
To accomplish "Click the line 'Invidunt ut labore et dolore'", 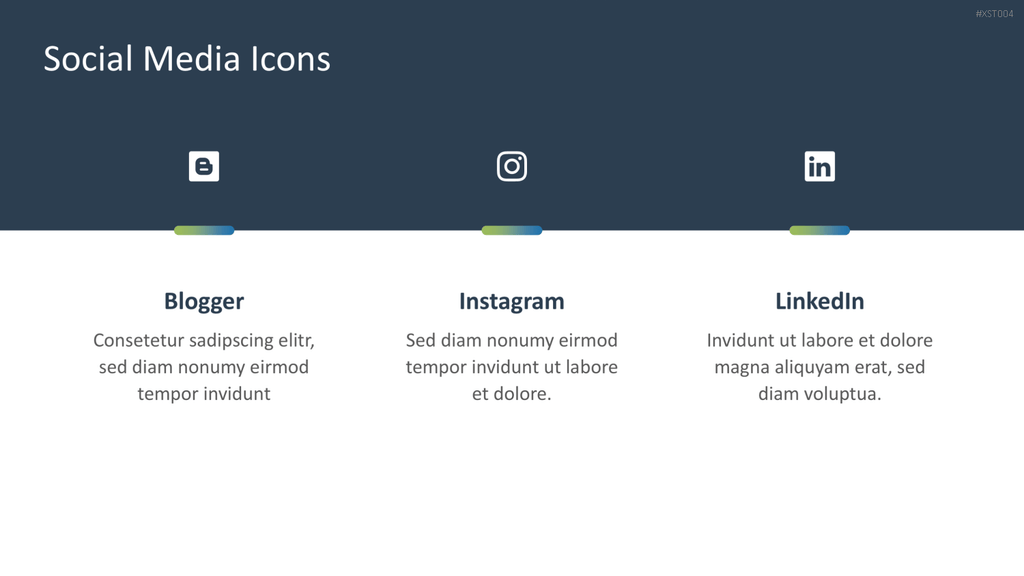I will coord(820,340).
